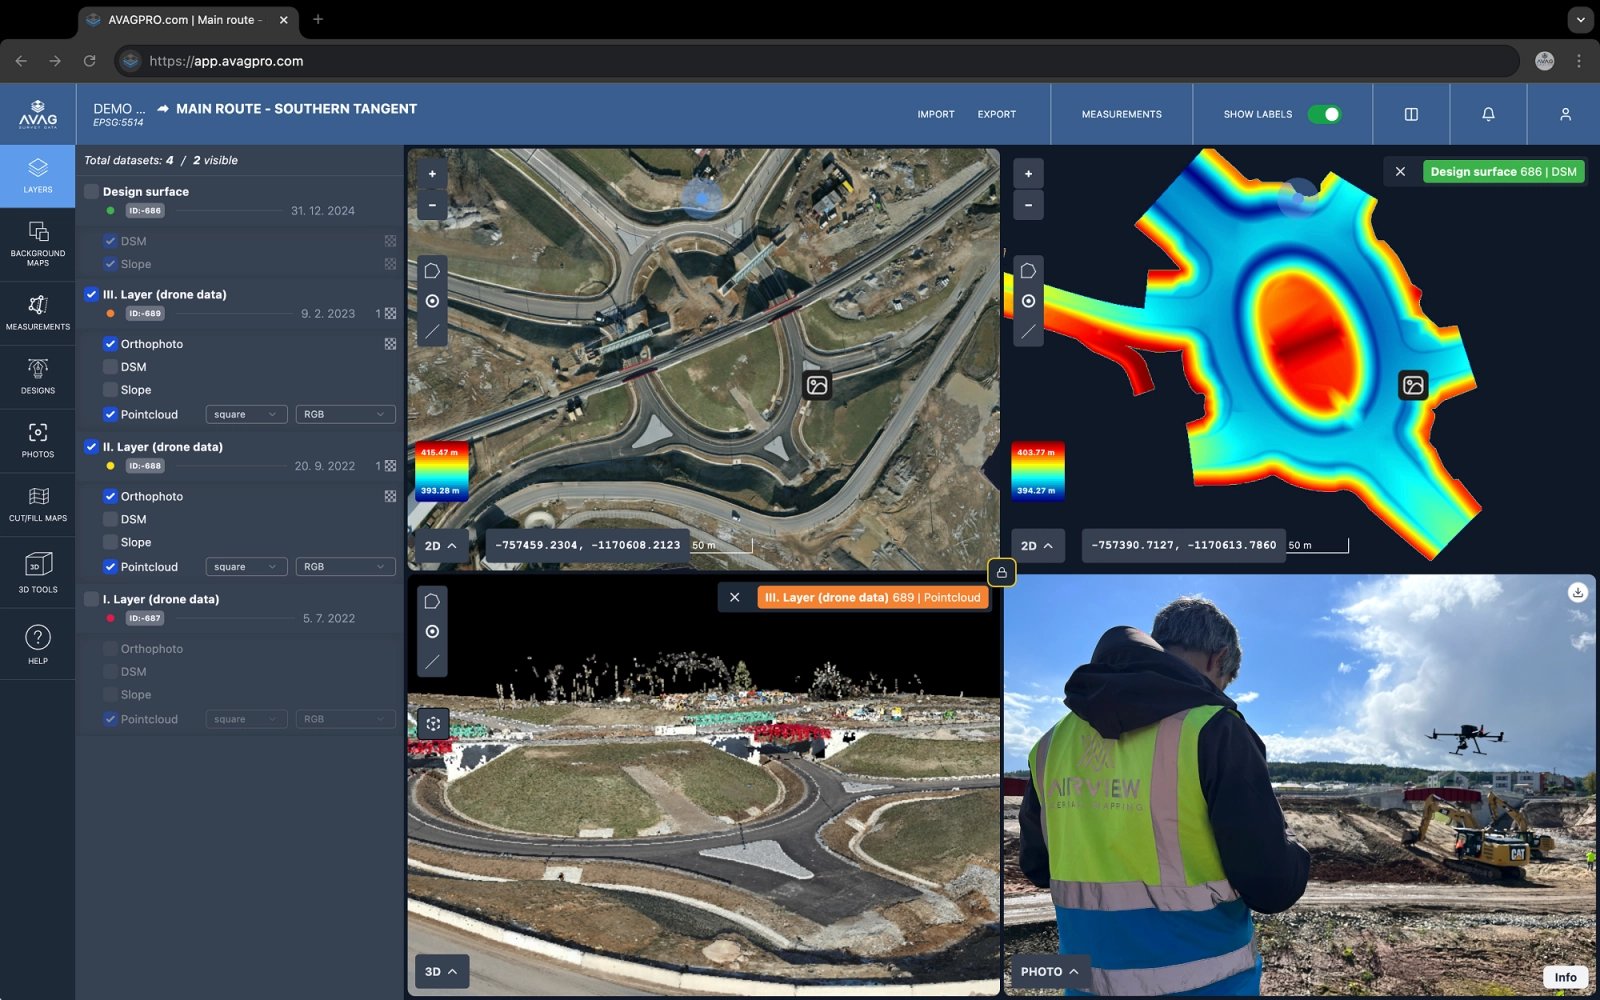Open a new browser tab
The height and width of the screenshot is (1000, 1600).
318,19
